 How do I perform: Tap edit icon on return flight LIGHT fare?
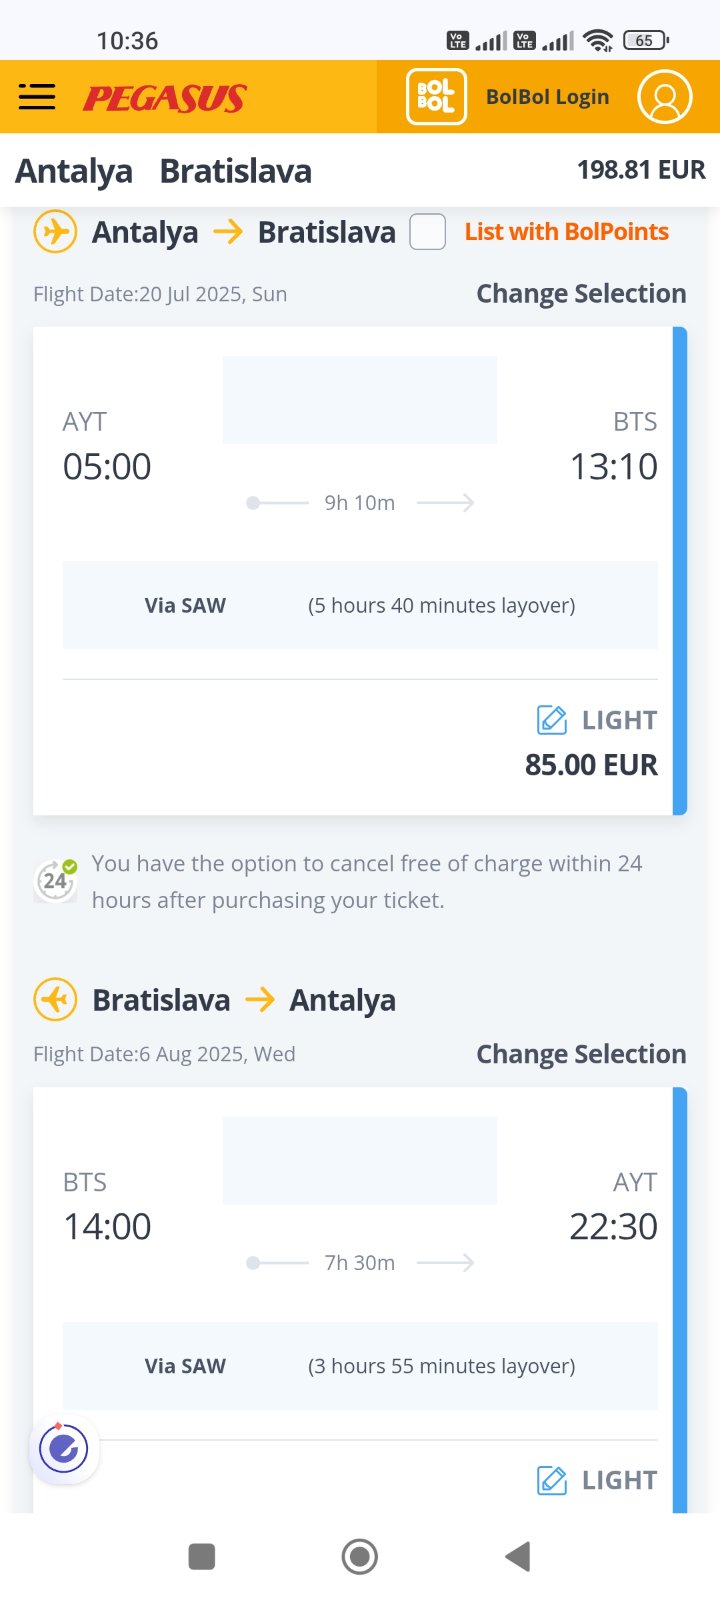tap(552, 1480)
